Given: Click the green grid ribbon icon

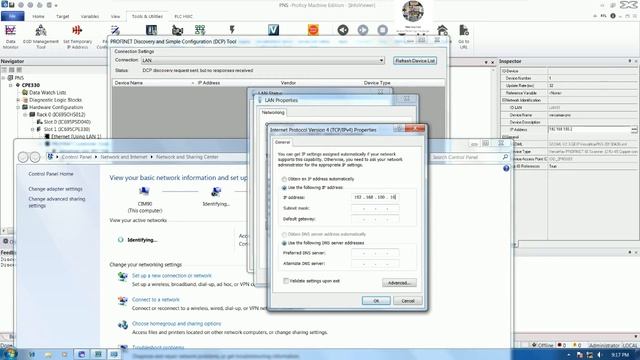Looking at the screenshot, I should [200, 29].
